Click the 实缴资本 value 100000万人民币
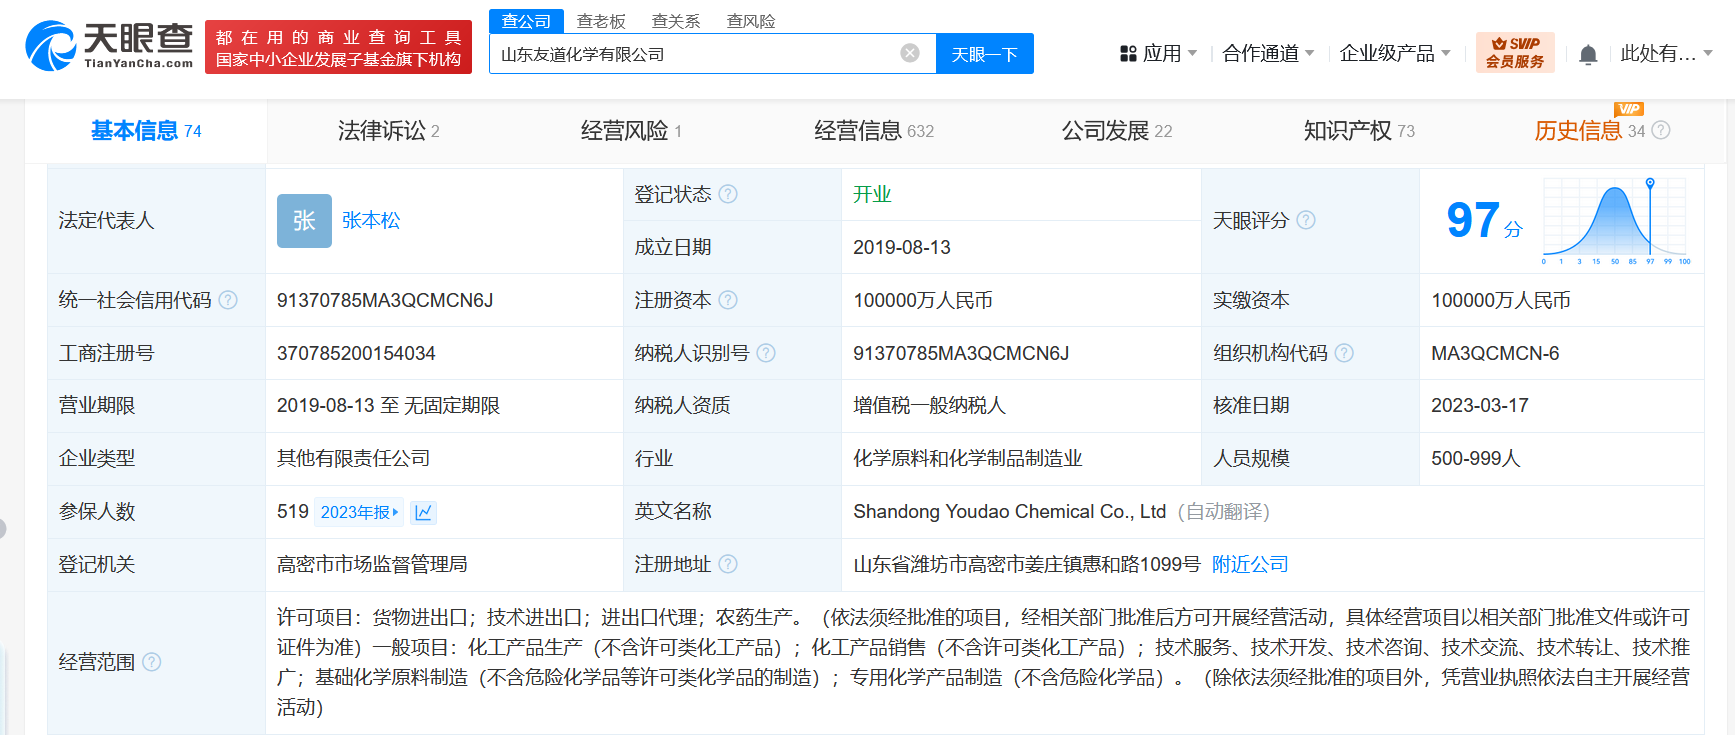This screenshot has width=1735, height=735. tap(1501, 300)
